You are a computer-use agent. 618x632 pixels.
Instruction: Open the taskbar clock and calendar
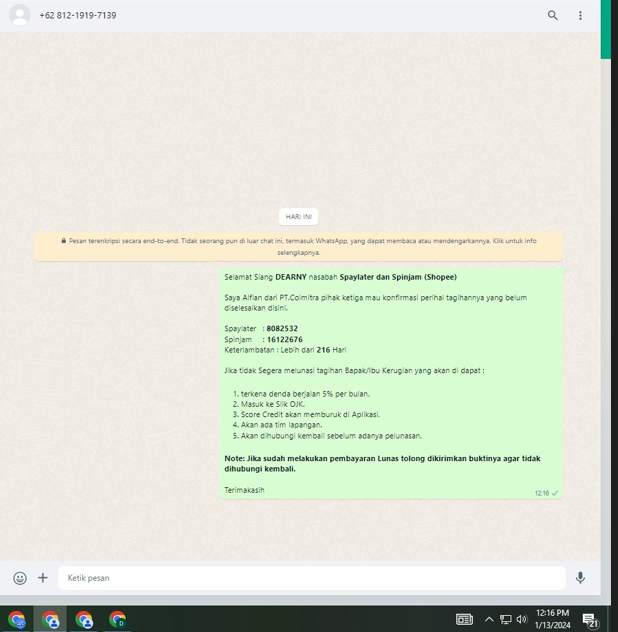pos(552,619)
